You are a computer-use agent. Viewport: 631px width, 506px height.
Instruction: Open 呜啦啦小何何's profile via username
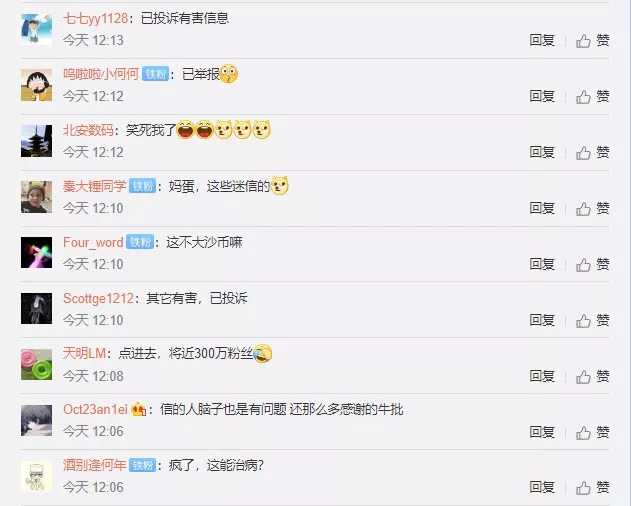(x=101, y=74)
